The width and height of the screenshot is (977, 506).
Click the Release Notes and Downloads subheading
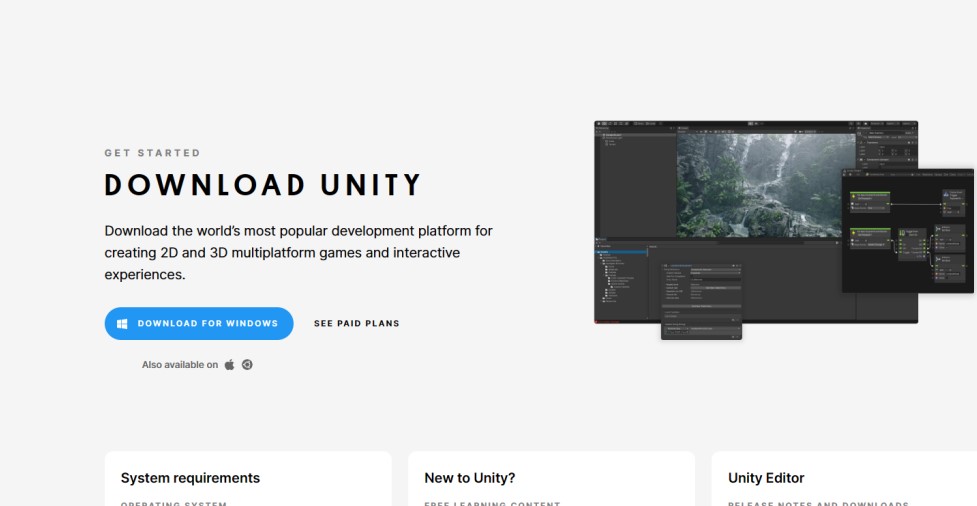[x=818, y=503]
